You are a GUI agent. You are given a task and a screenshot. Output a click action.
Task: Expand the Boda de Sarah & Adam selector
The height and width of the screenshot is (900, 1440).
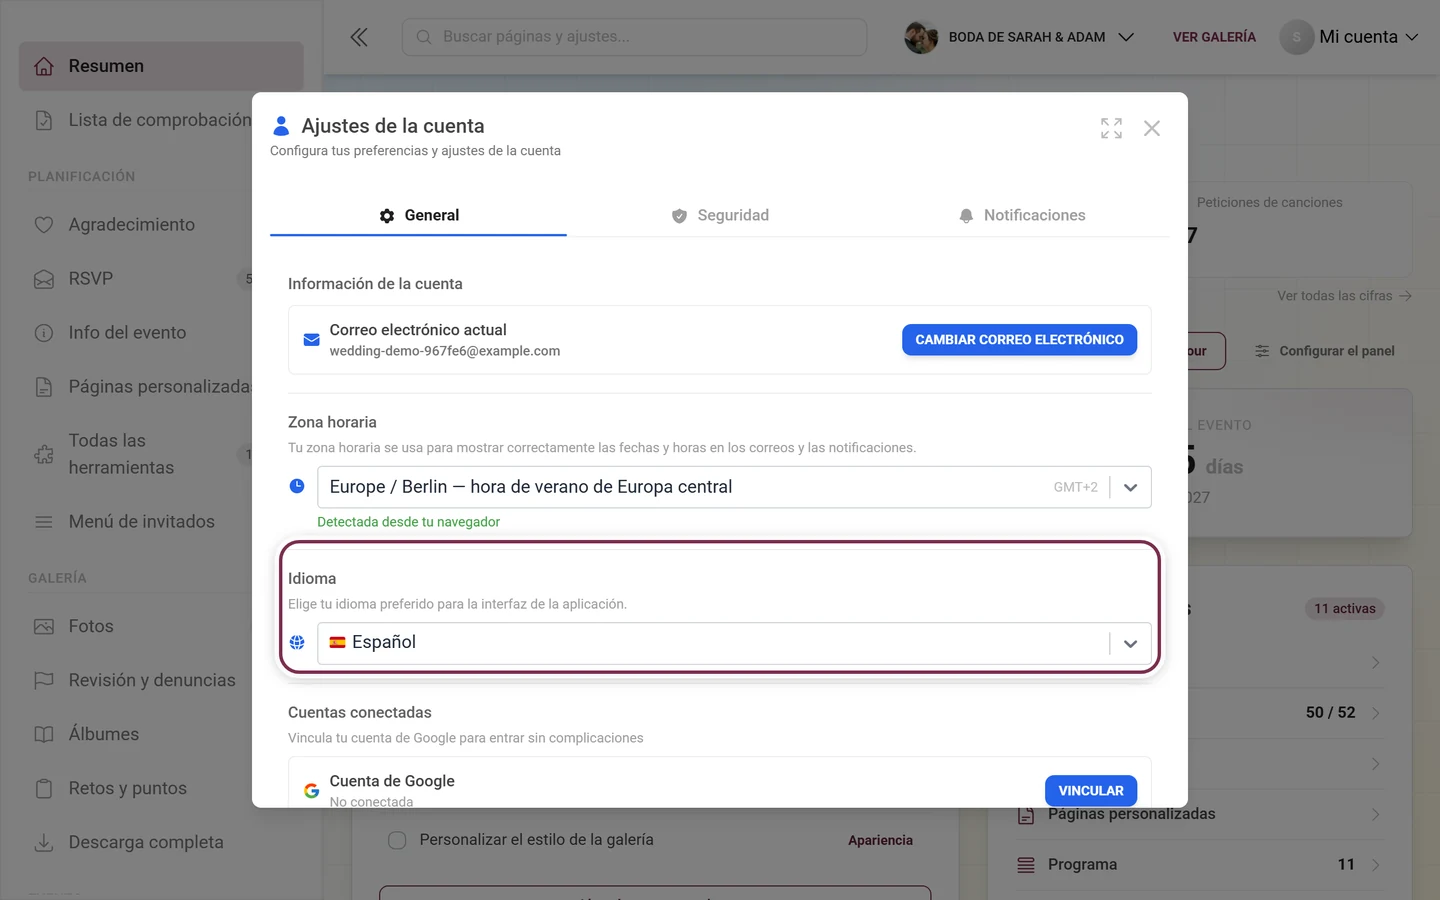(1019, 37)
